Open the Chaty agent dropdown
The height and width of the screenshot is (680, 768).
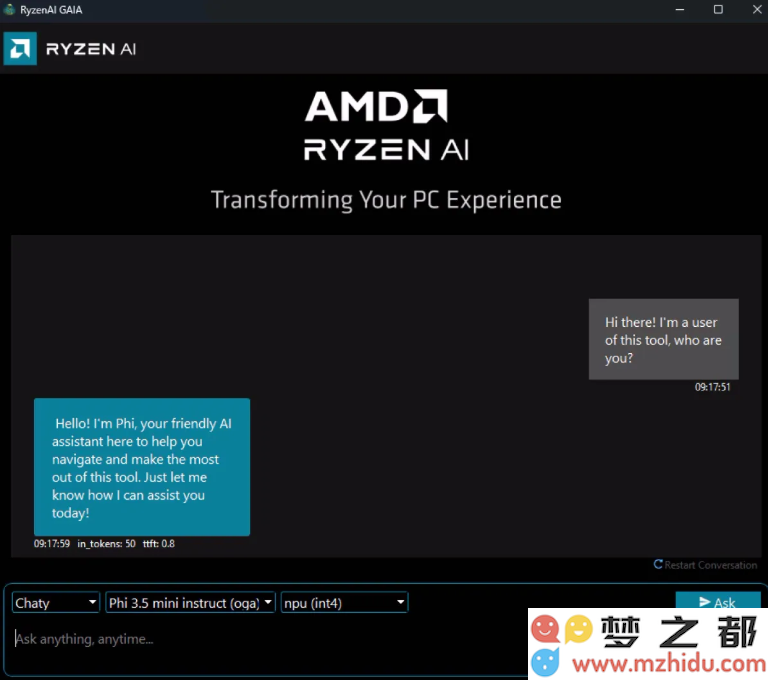click(56, 602)
